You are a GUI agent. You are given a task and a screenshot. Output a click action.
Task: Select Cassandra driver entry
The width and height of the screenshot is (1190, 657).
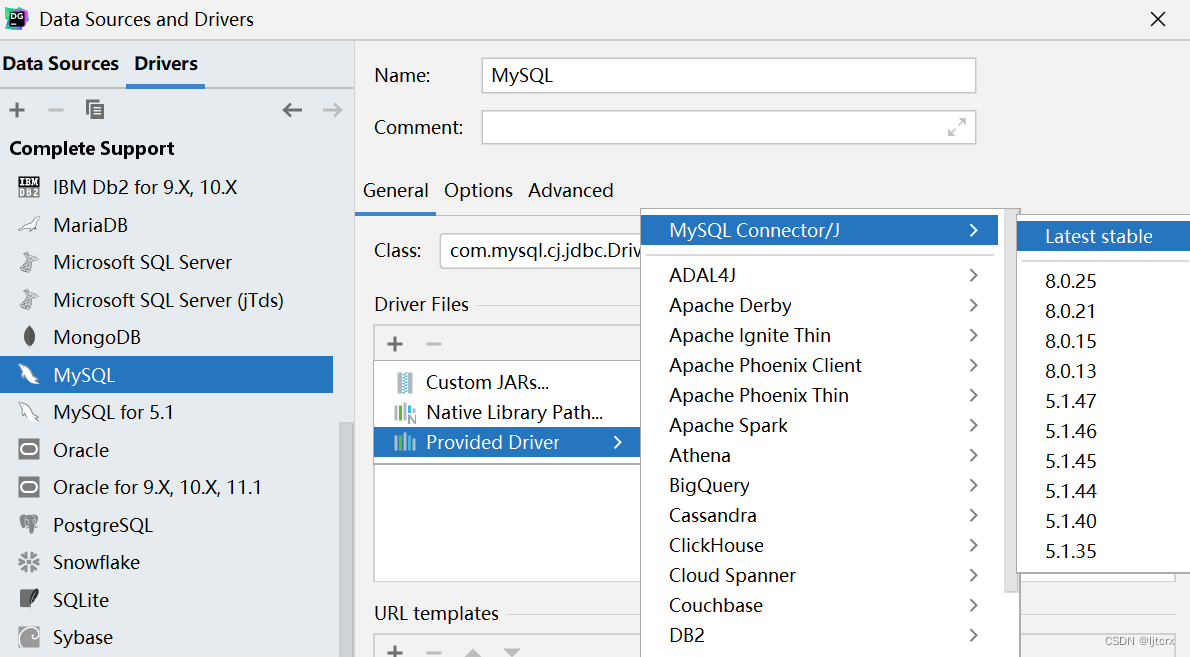coord(820,516)
